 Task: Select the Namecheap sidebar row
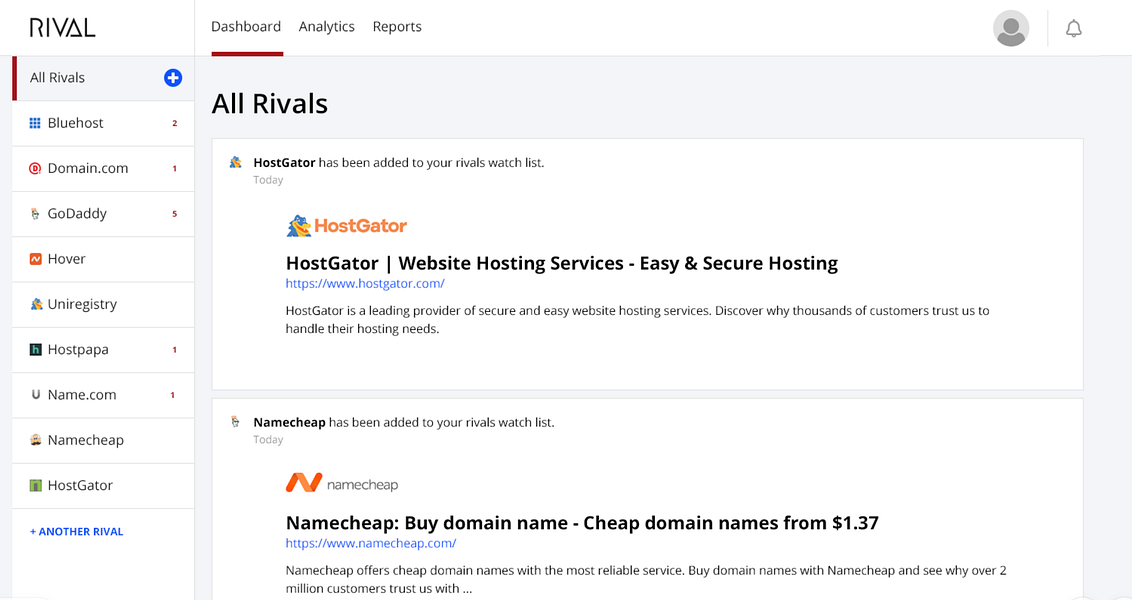point(103,440)
